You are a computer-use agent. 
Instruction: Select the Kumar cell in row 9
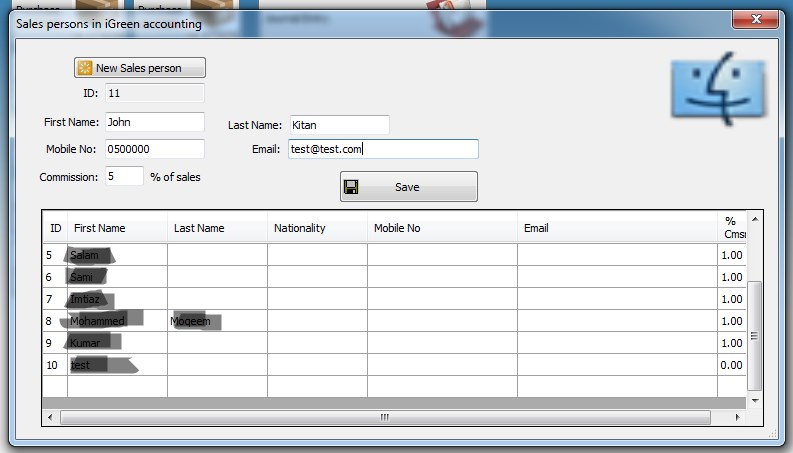117,343
